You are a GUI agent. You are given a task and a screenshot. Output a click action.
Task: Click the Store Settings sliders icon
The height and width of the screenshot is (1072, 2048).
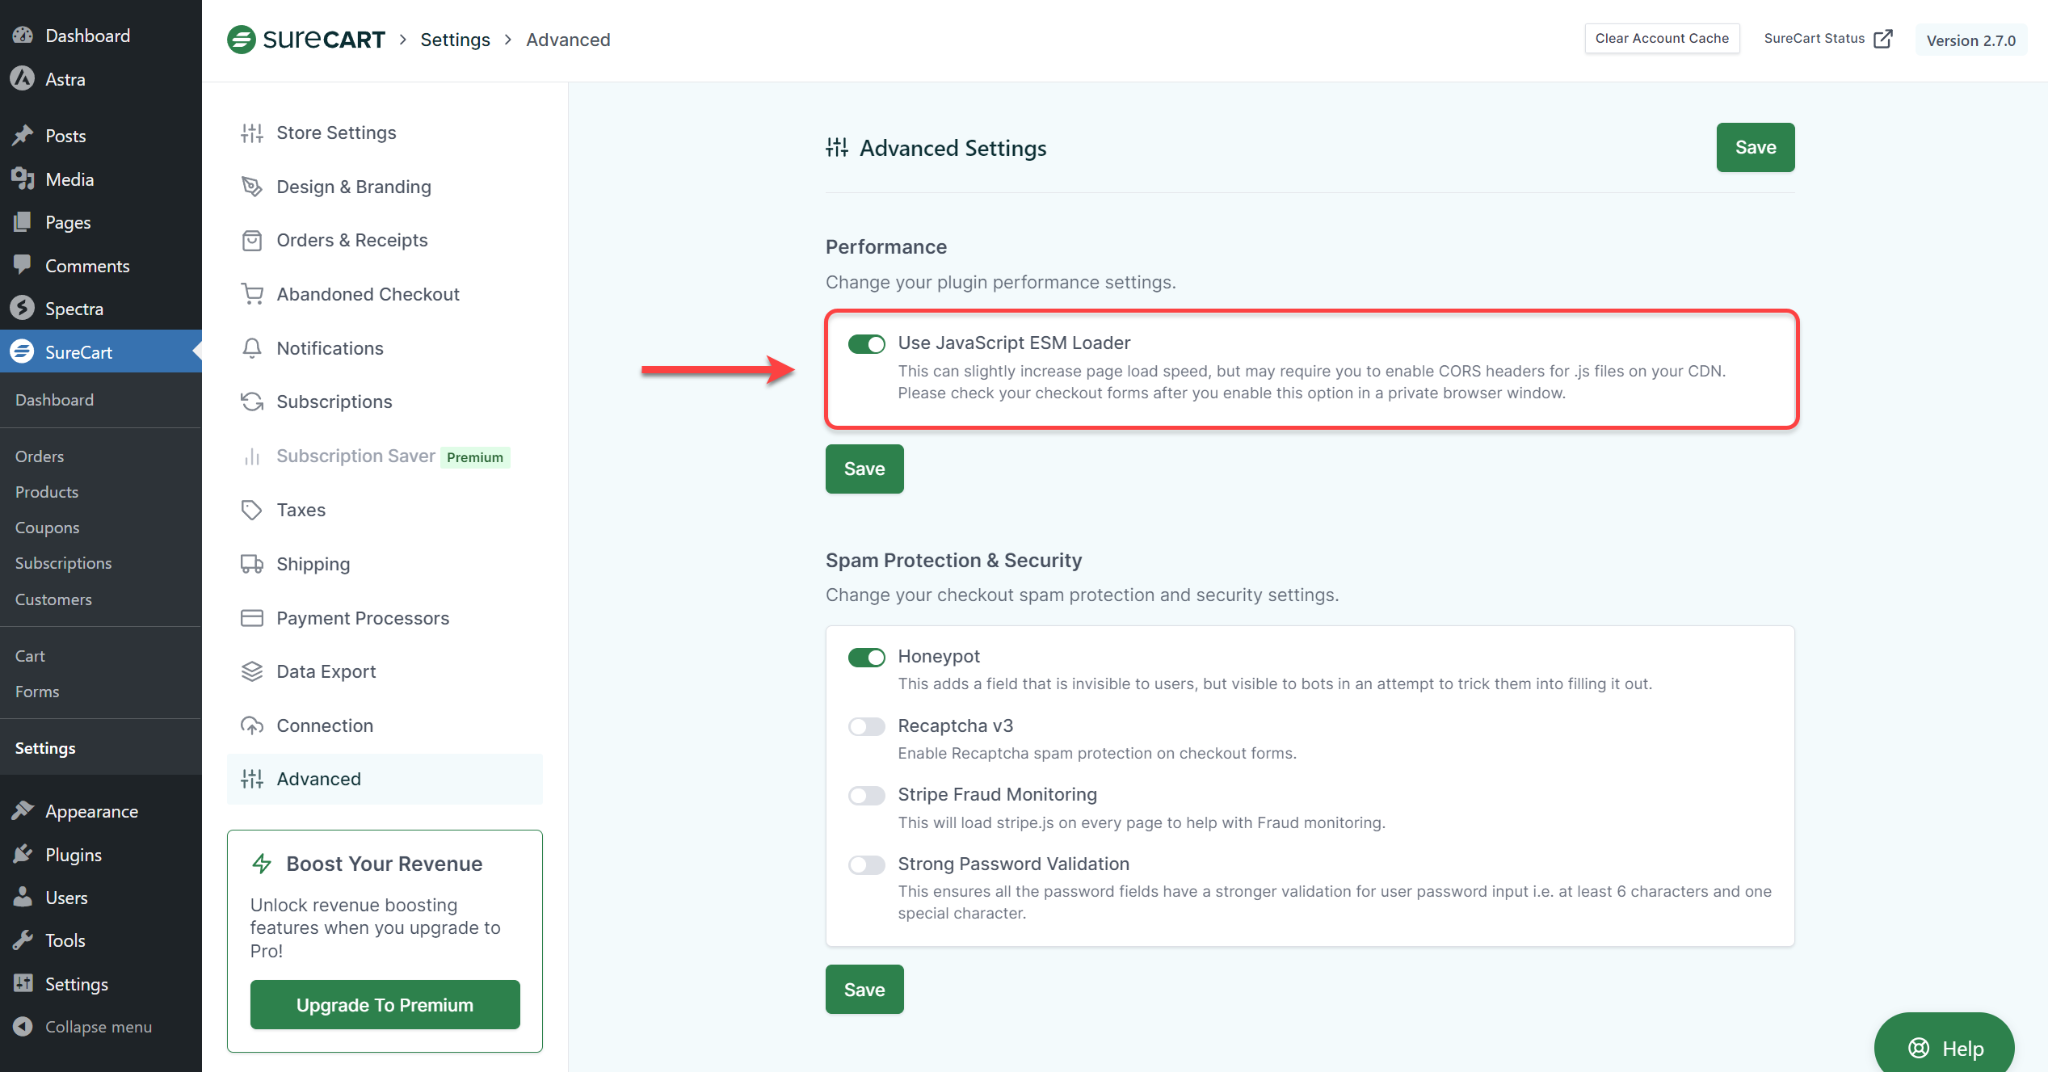pos(252,133)
